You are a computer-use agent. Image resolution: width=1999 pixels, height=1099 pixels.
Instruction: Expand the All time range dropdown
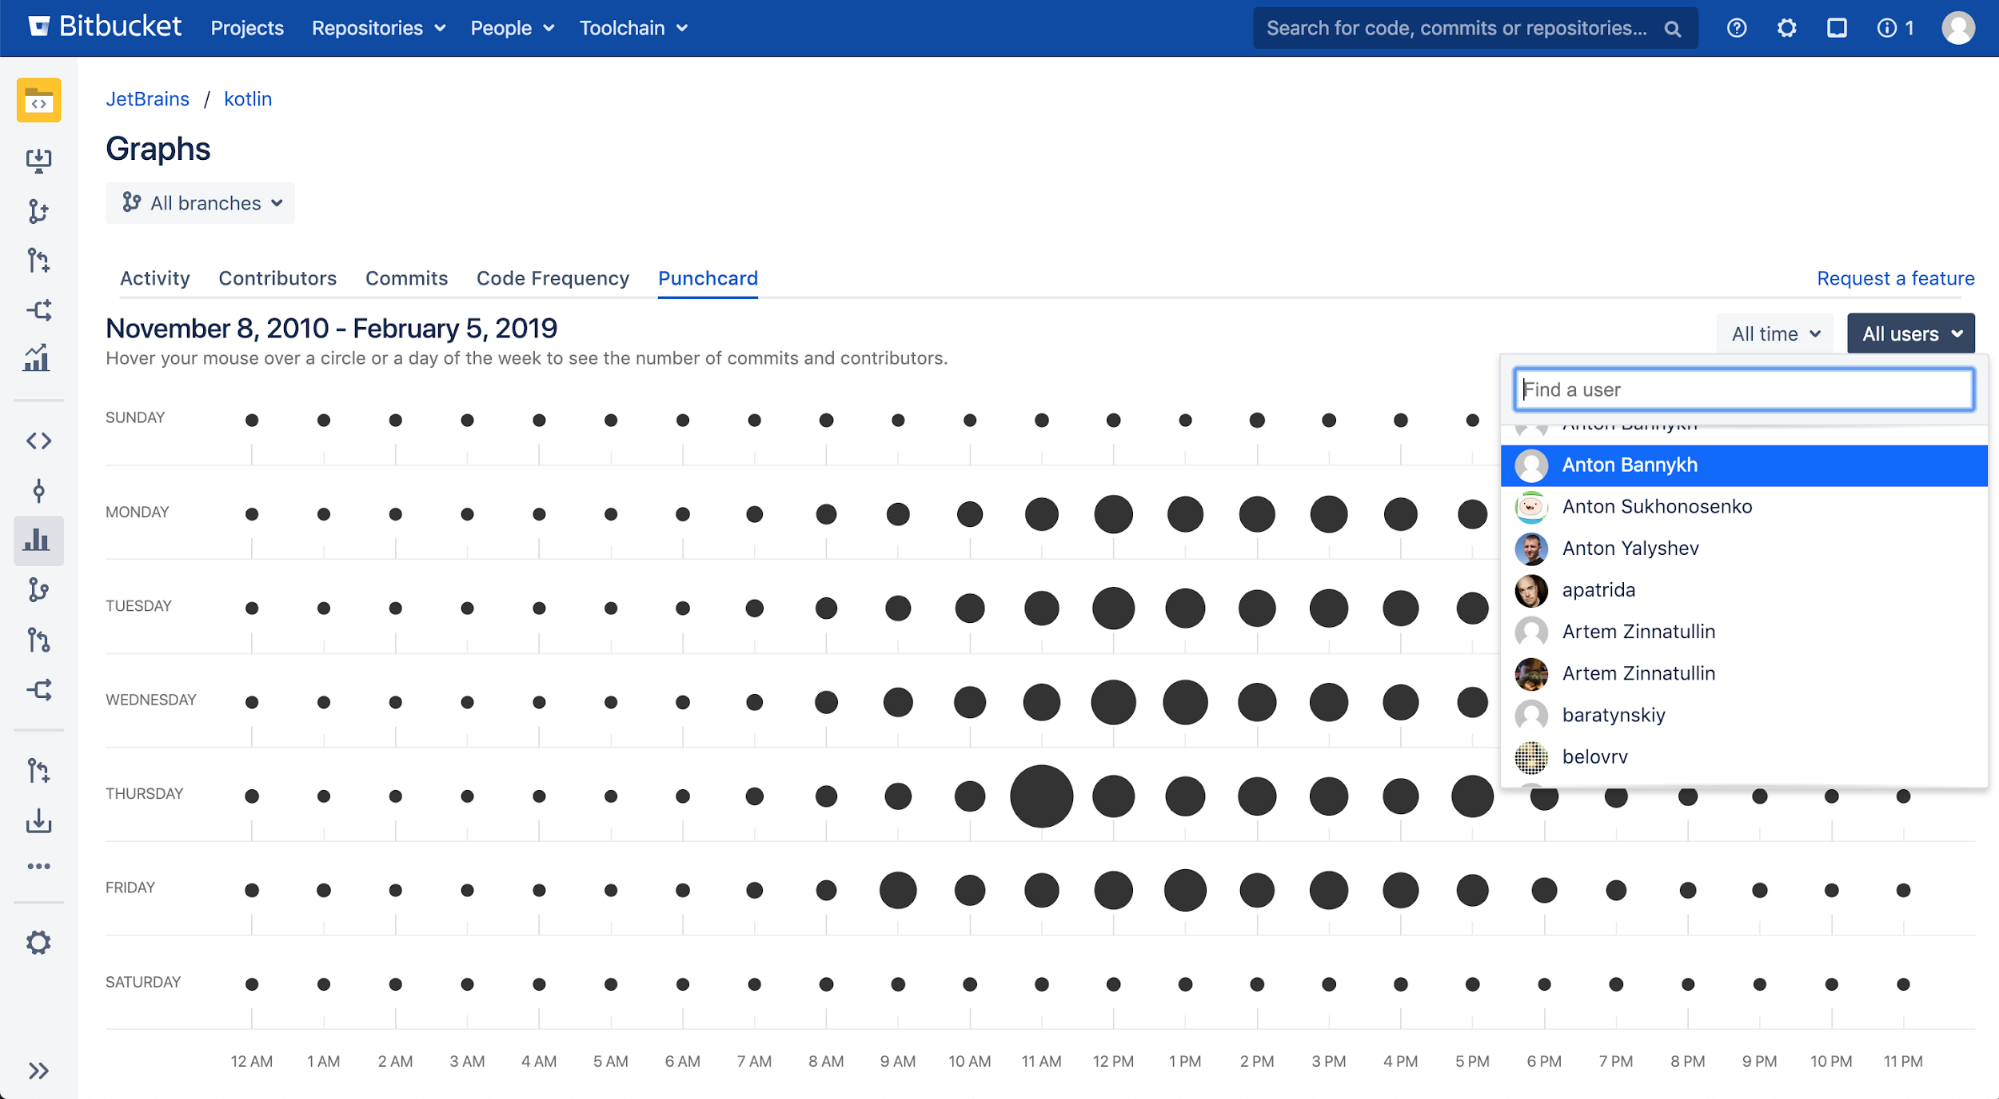(1775, 334)
